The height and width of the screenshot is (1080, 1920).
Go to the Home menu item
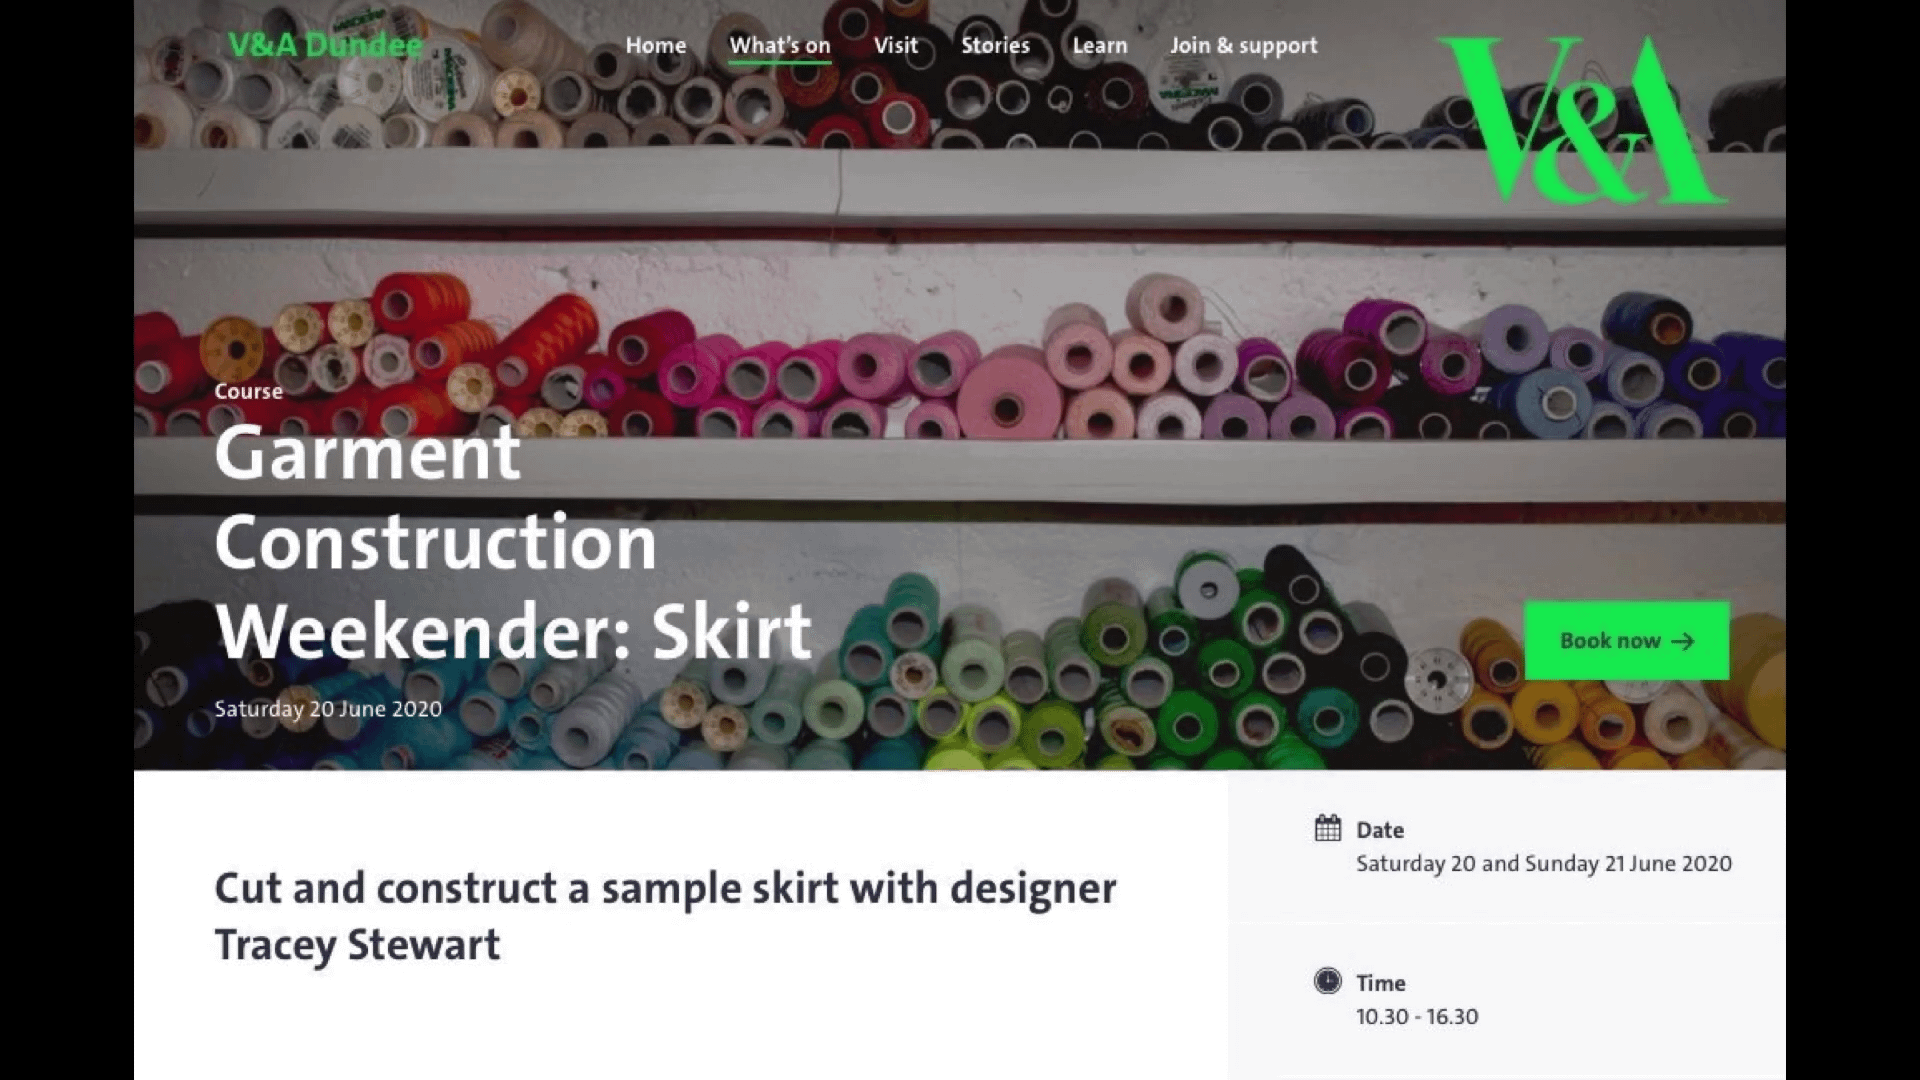click(656, 45)
